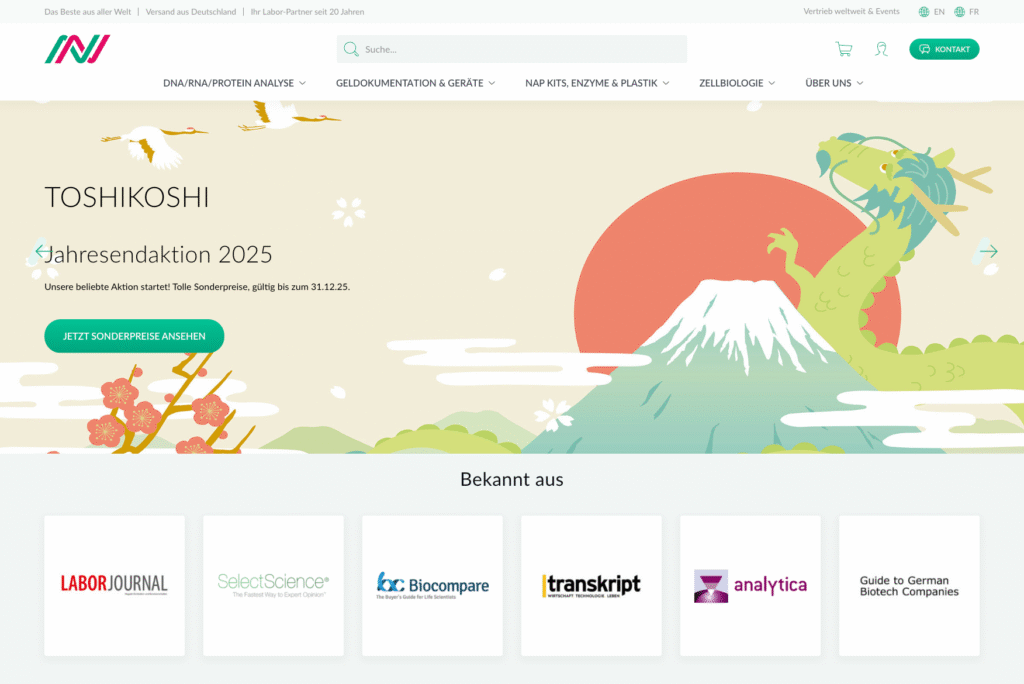Open the Zellbiologie menu
The height and width of the screenshot is (684, 1024).
click(737, 83)
